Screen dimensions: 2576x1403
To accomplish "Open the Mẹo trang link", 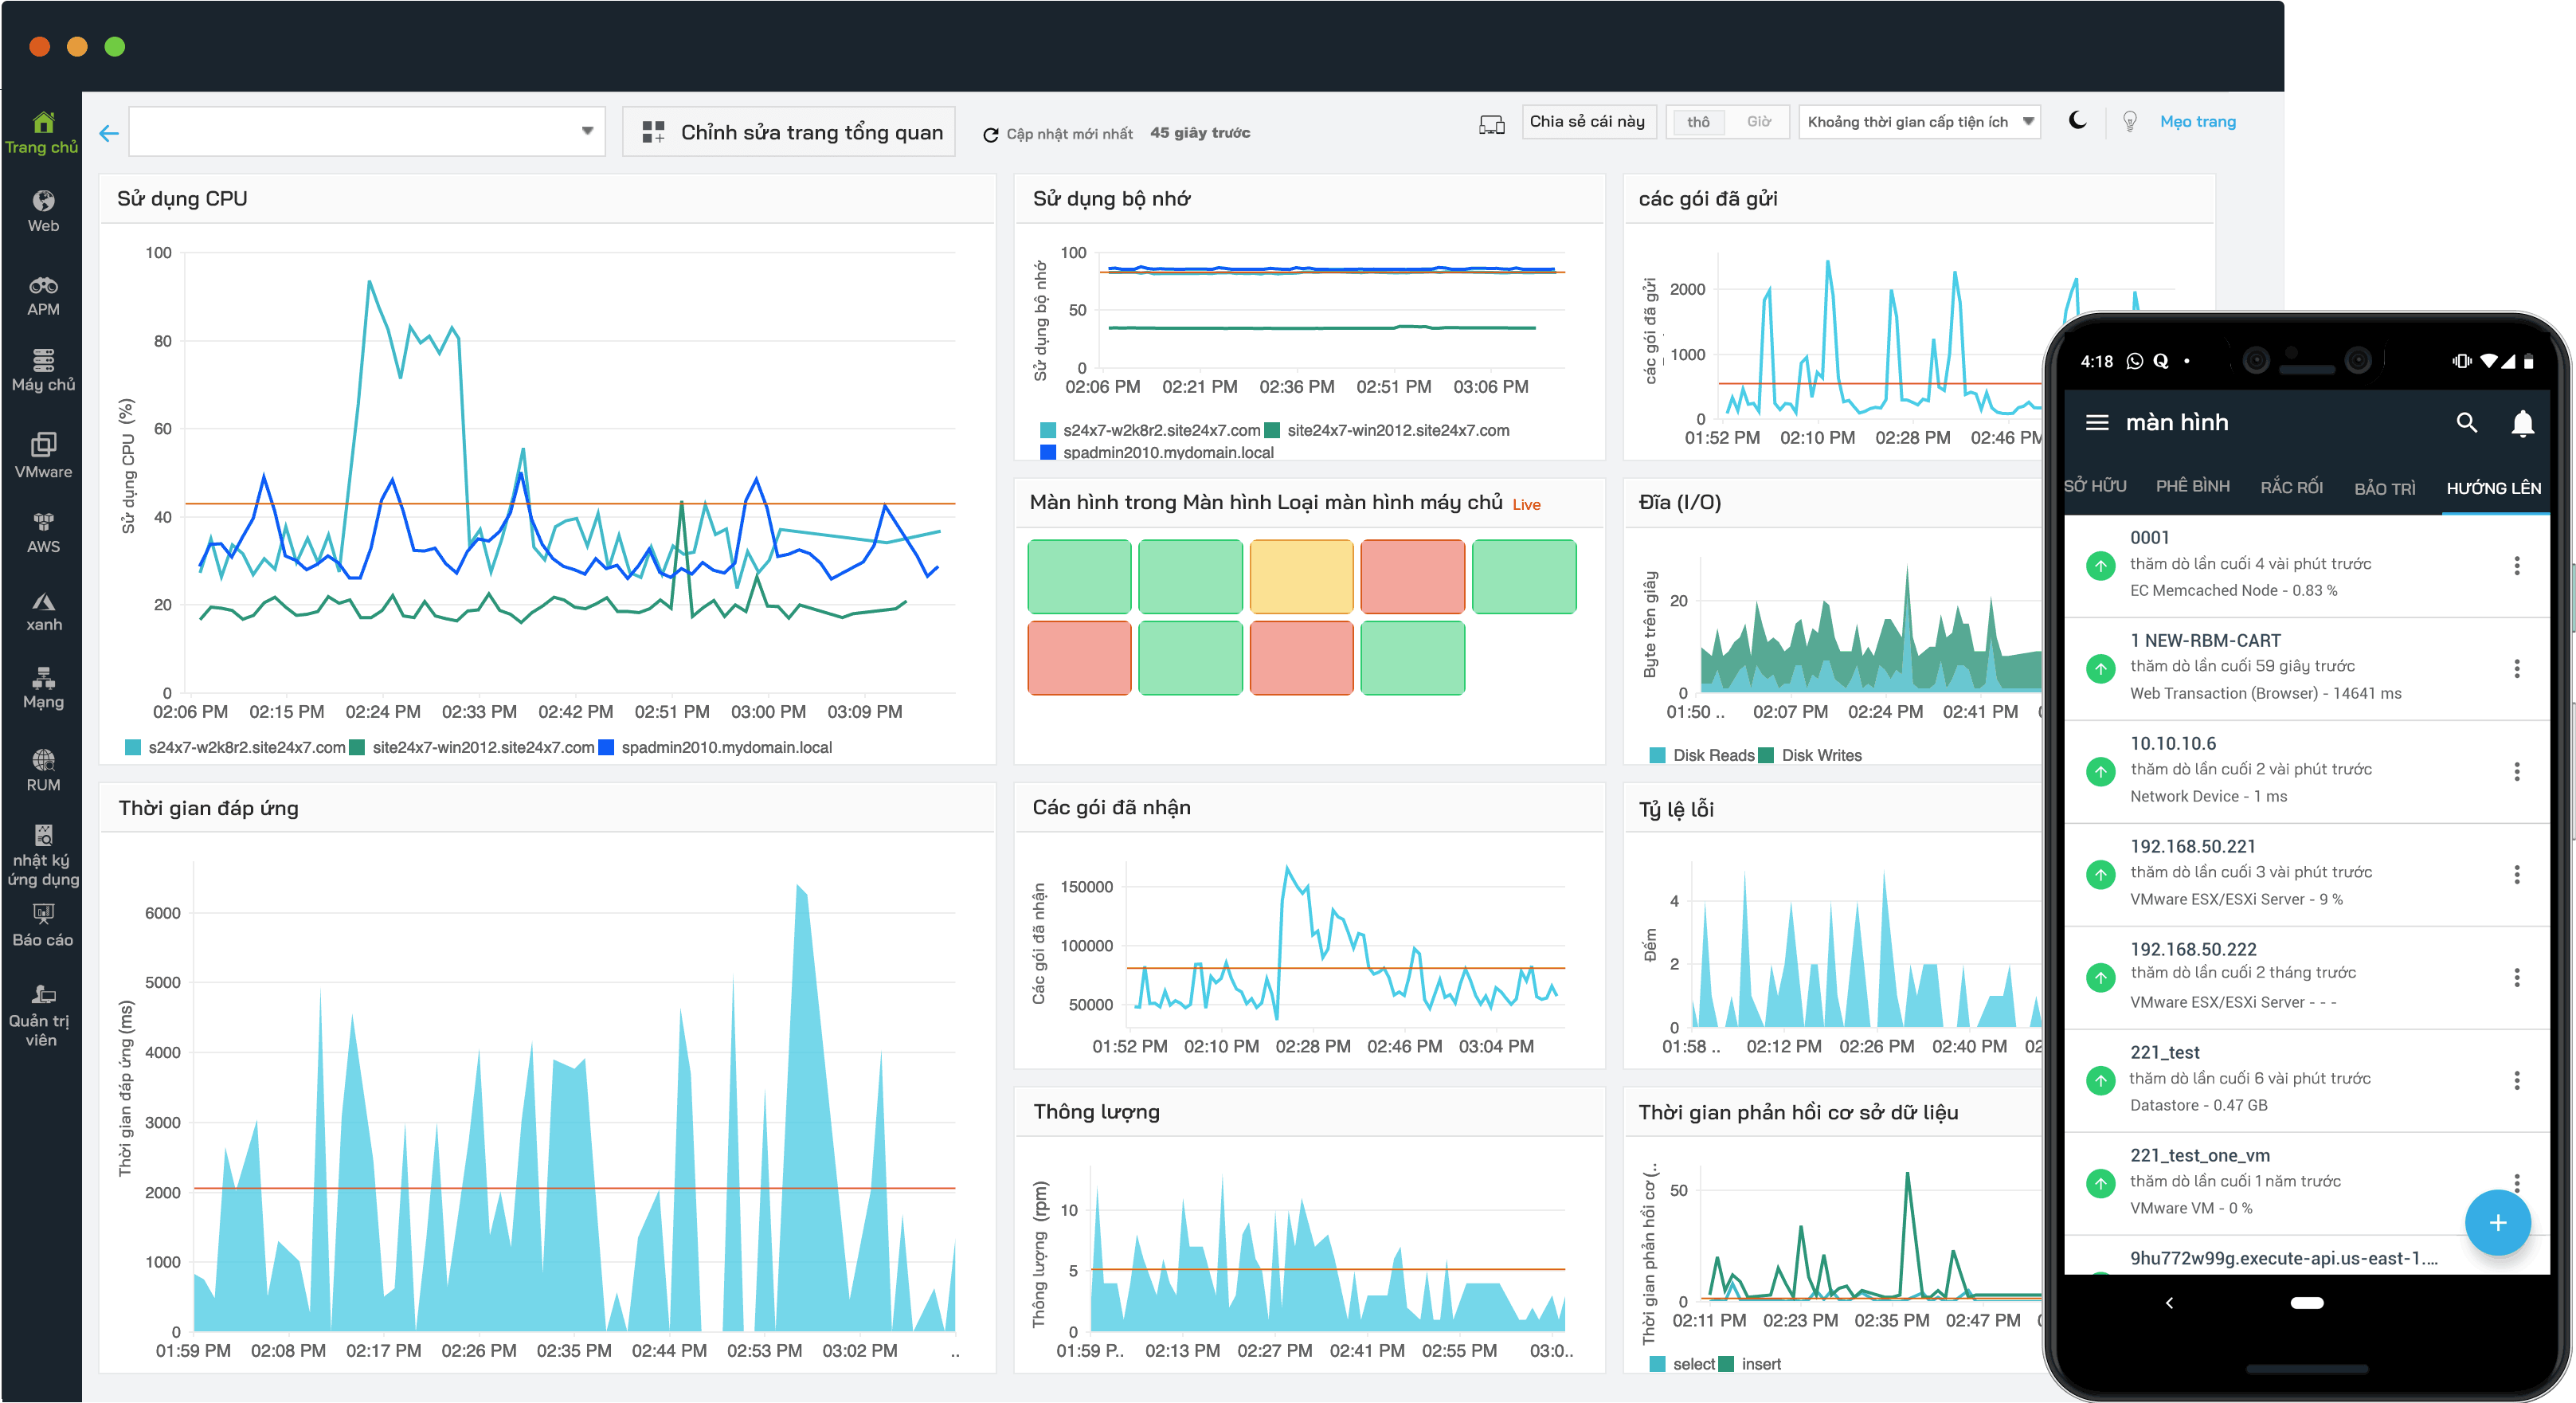I will 2198,121.
